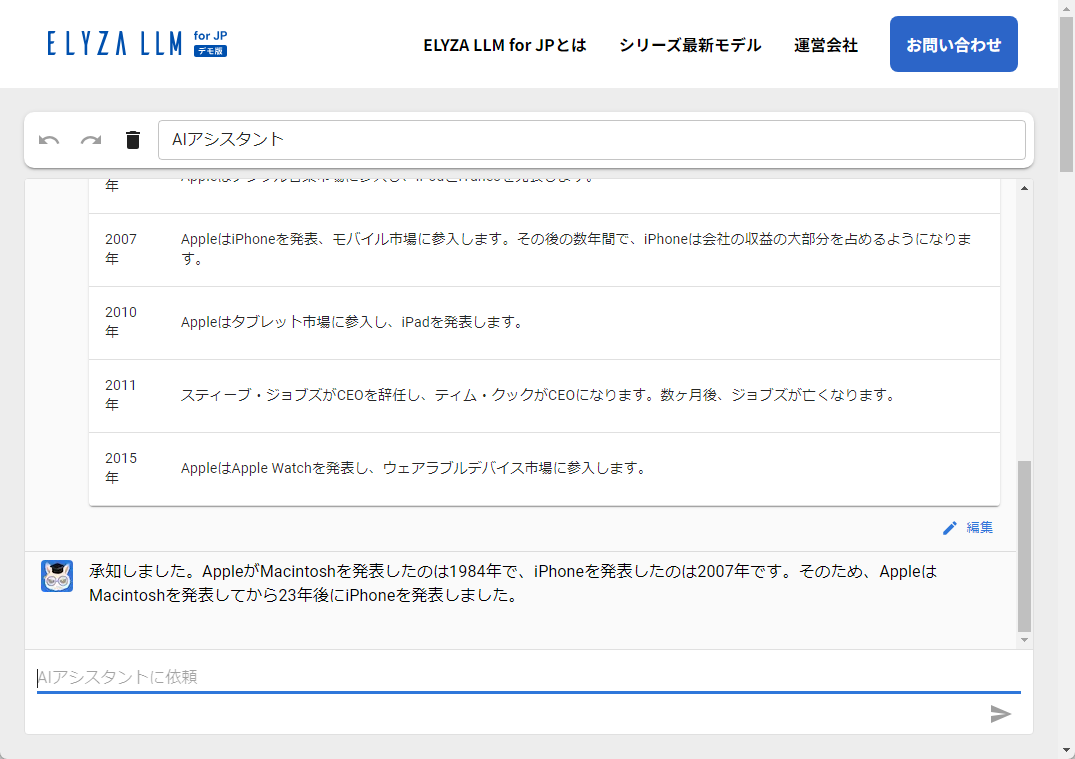Delete the conversation using the trash icon

(x=132, y=140)
